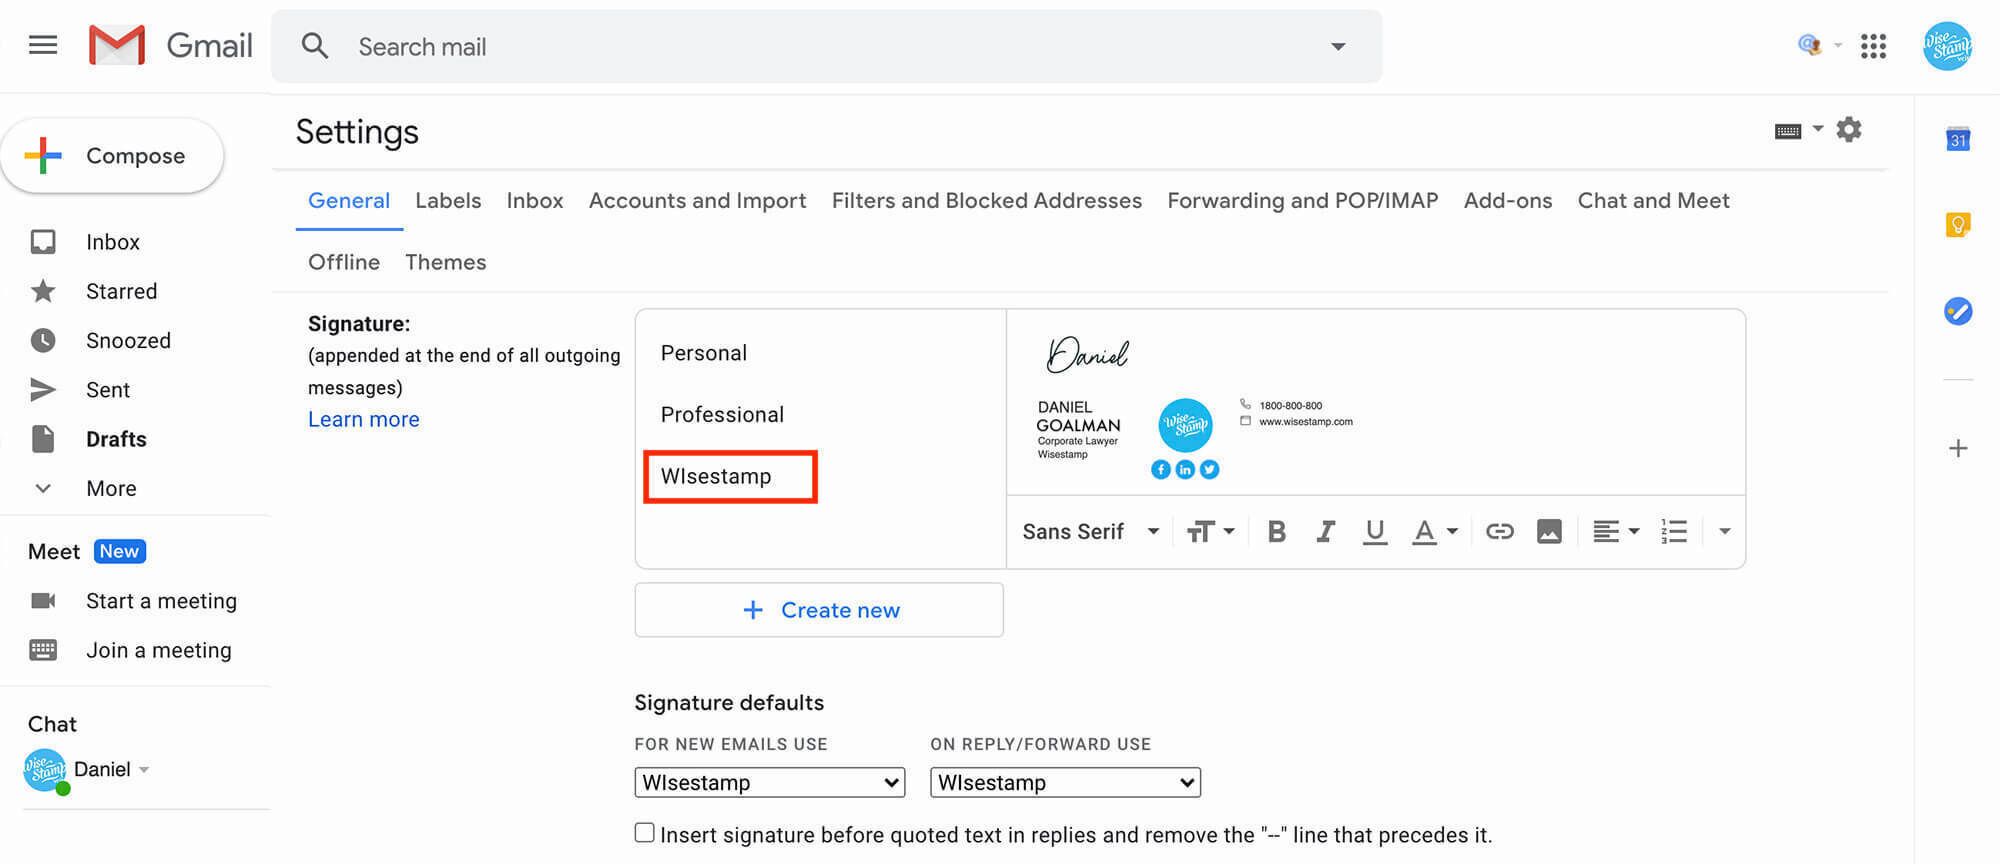Image resolution: width=2000 pixels, height=864 pixels.
Task: Open the For New Emails Use dropdown
Action: coord(769,782)
